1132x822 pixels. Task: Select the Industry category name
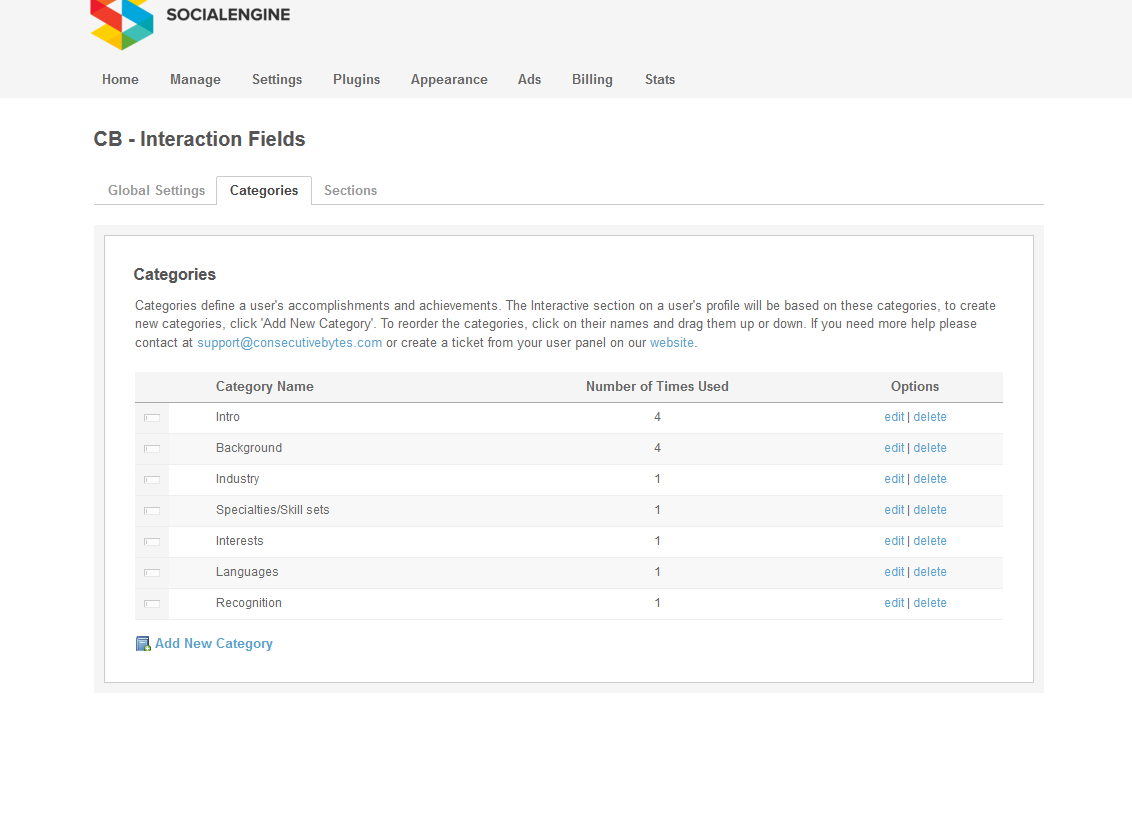(238, 479)
